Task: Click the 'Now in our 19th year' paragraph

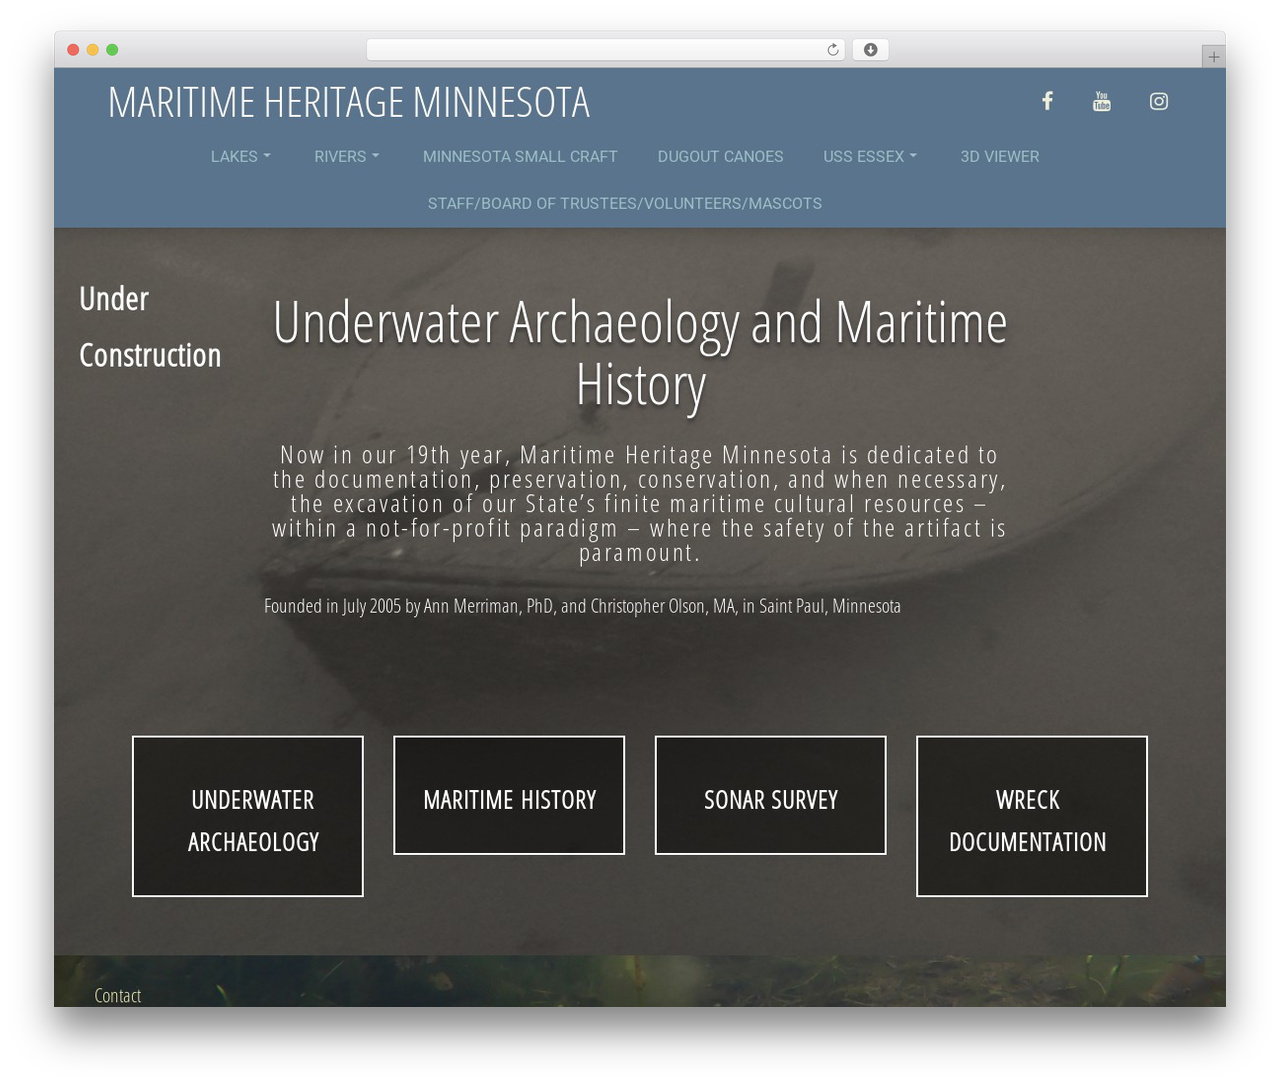Action: click(640, 503)
